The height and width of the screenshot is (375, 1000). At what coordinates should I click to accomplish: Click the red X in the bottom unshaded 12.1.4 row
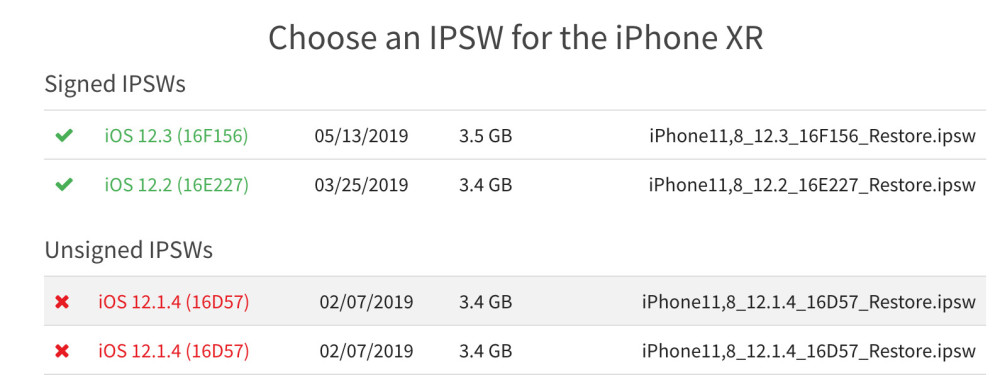[62, 351]
